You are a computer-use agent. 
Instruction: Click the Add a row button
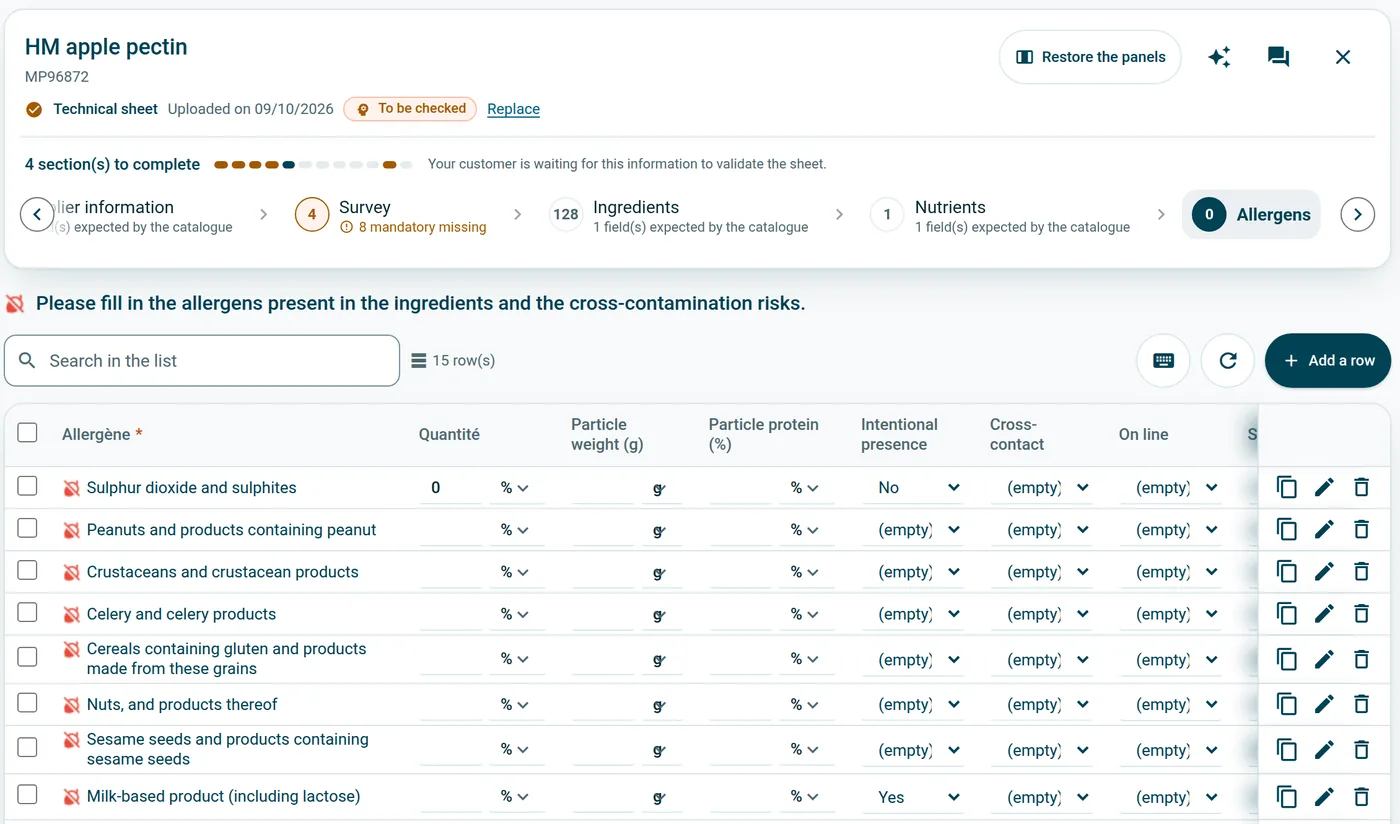(1328, 361)
